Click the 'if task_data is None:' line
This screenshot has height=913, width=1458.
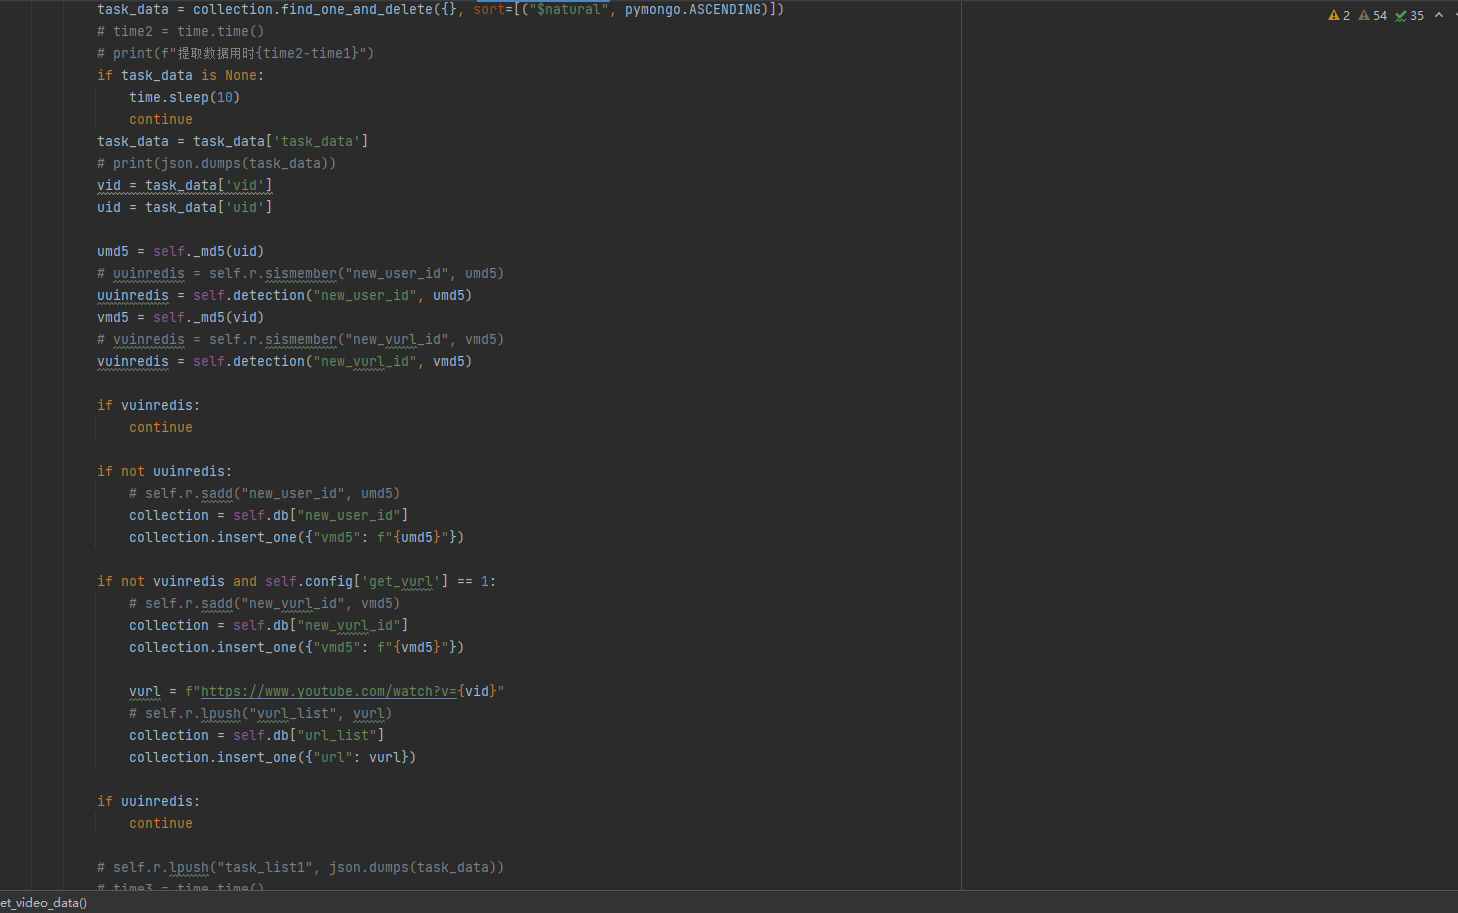(180, 75)
